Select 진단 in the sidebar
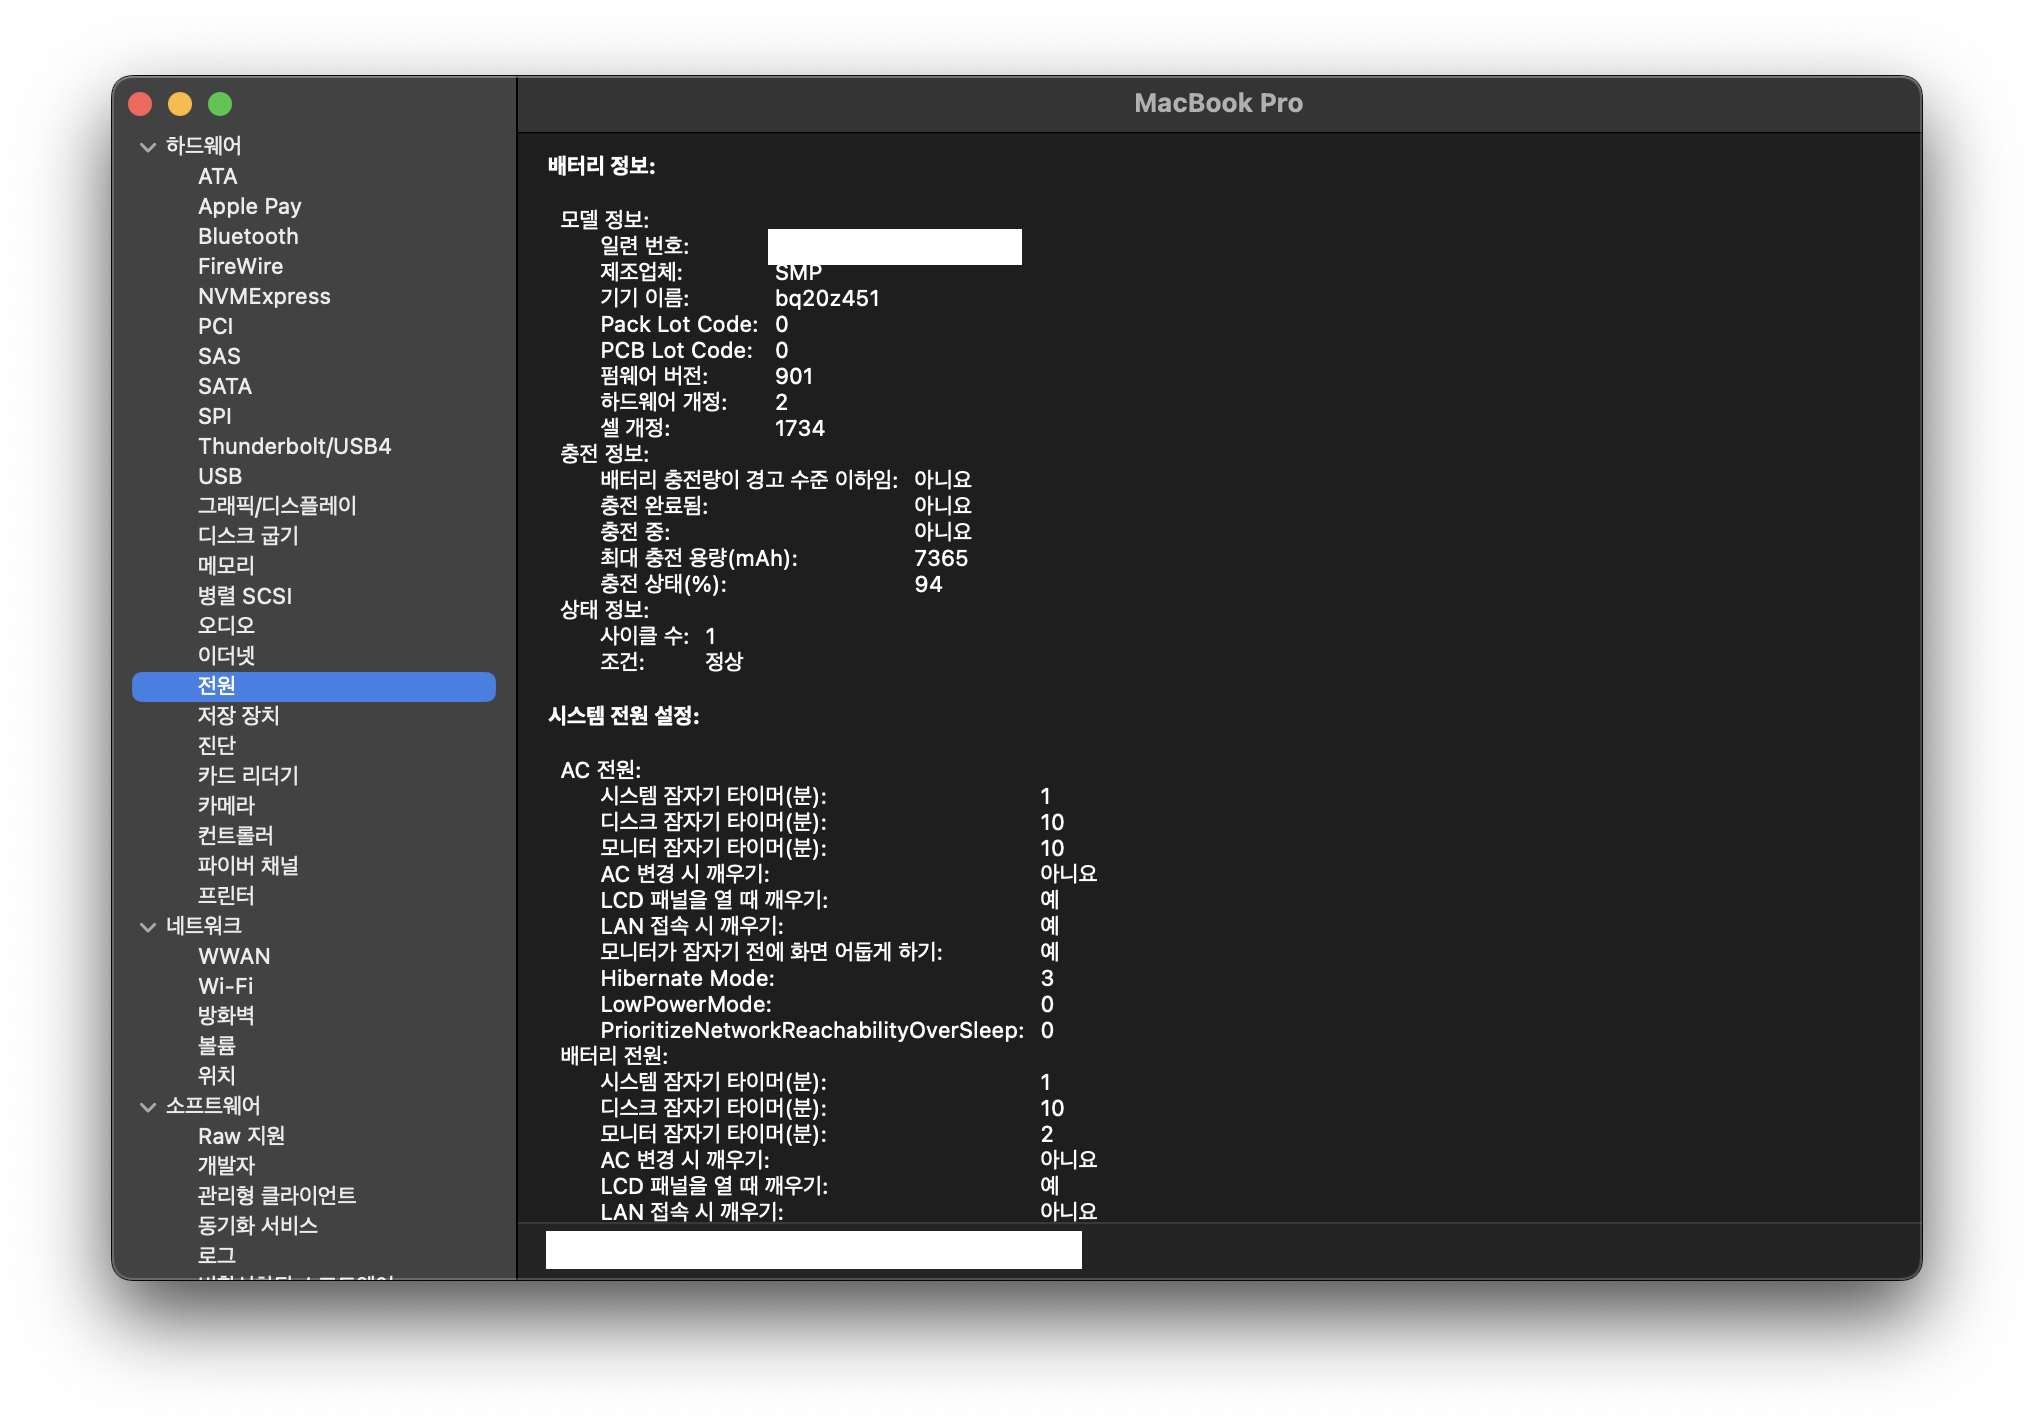The width and height of the screenshot is (2034, 1428). tap(216, 746)
